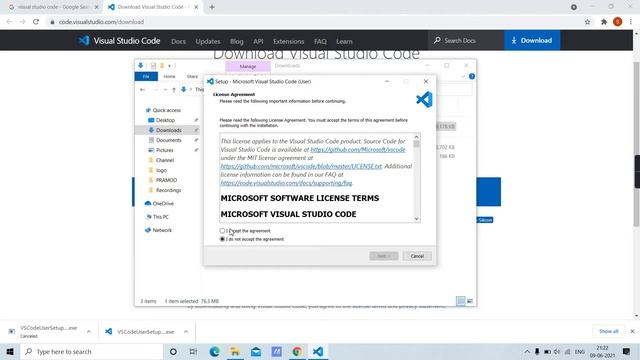
Task: Click File Explorer up-folder arrow
Action: click(x=173, y=89)
